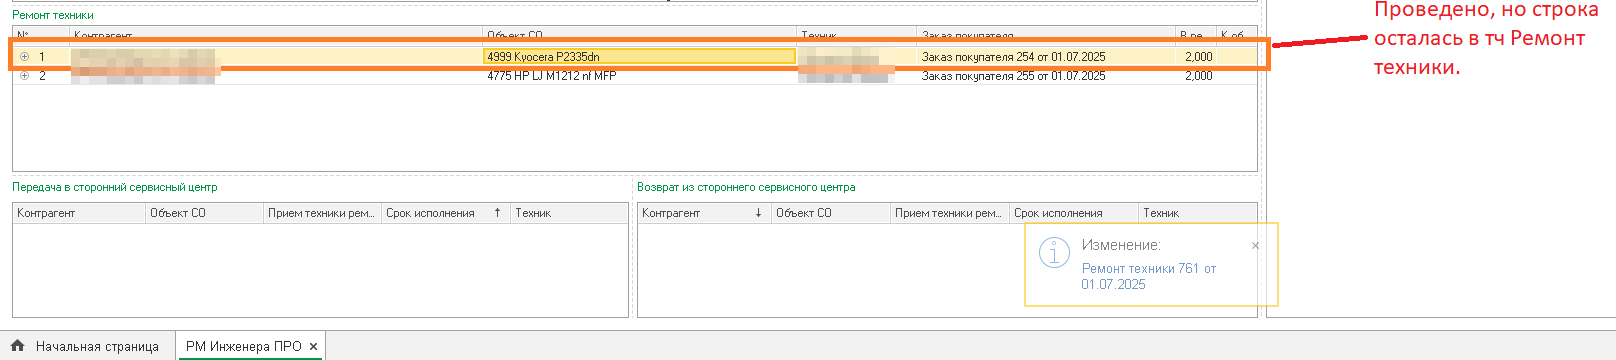This screenshot has height=360, width=1616.
Task: Click the Изменение: heading in the notification
Action: coord(1121,245)
